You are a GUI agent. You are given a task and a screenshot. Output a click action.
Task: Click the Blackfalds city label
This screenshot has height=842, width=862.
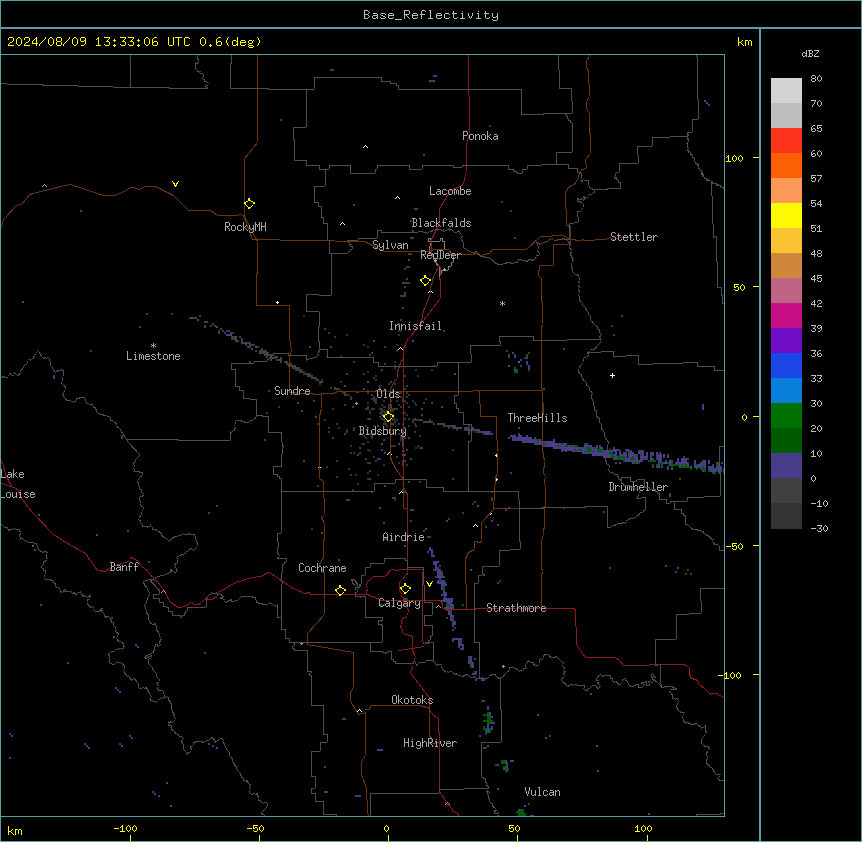pos(441,223)
